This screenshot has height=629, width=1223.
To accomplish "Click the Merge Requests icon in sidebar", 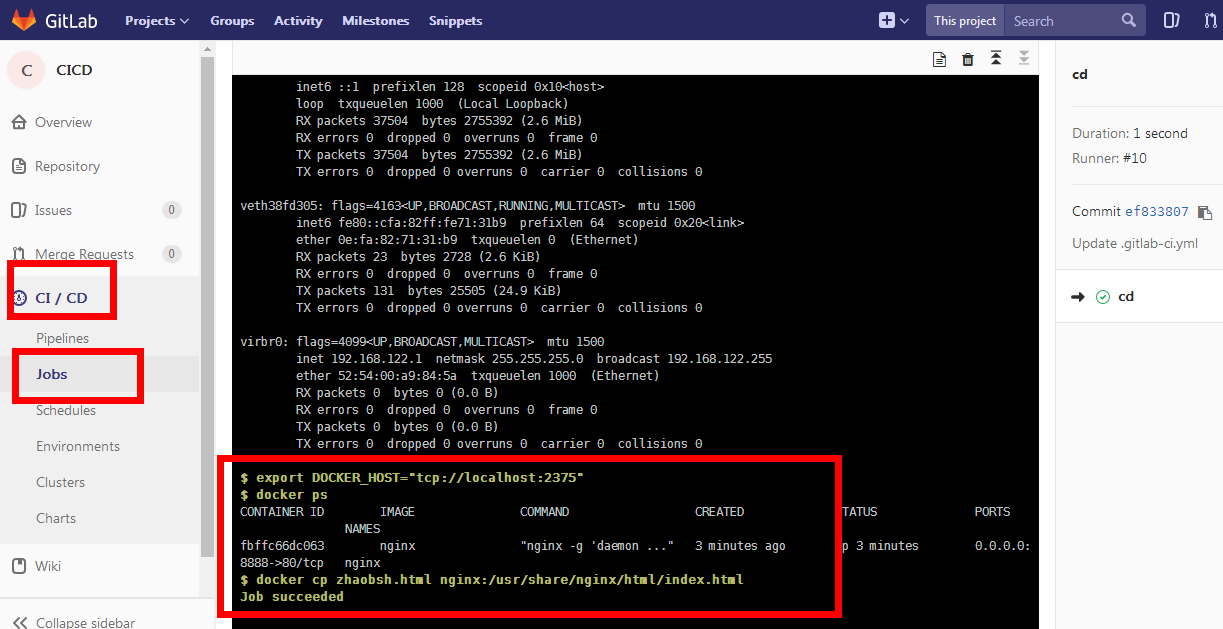I will (x=18, y=254).
